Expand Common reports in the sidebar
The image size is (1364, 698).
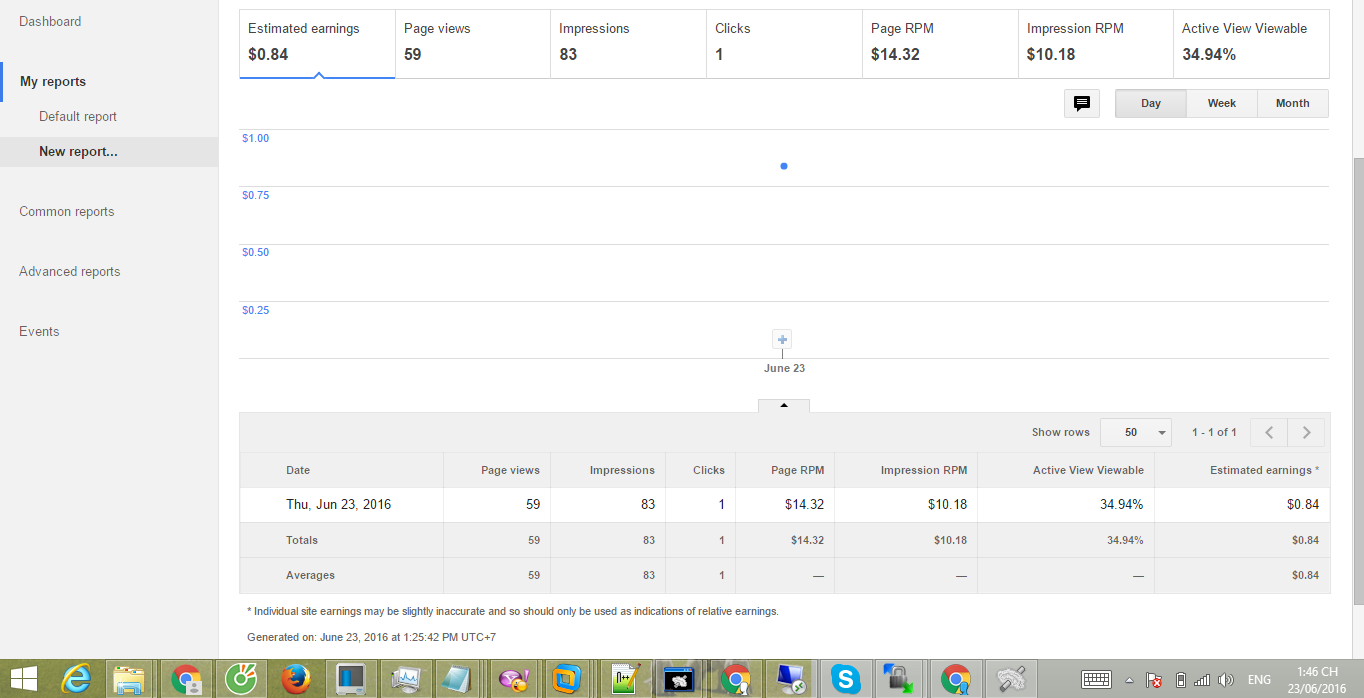pyautogui.click(x=67, y=211)
